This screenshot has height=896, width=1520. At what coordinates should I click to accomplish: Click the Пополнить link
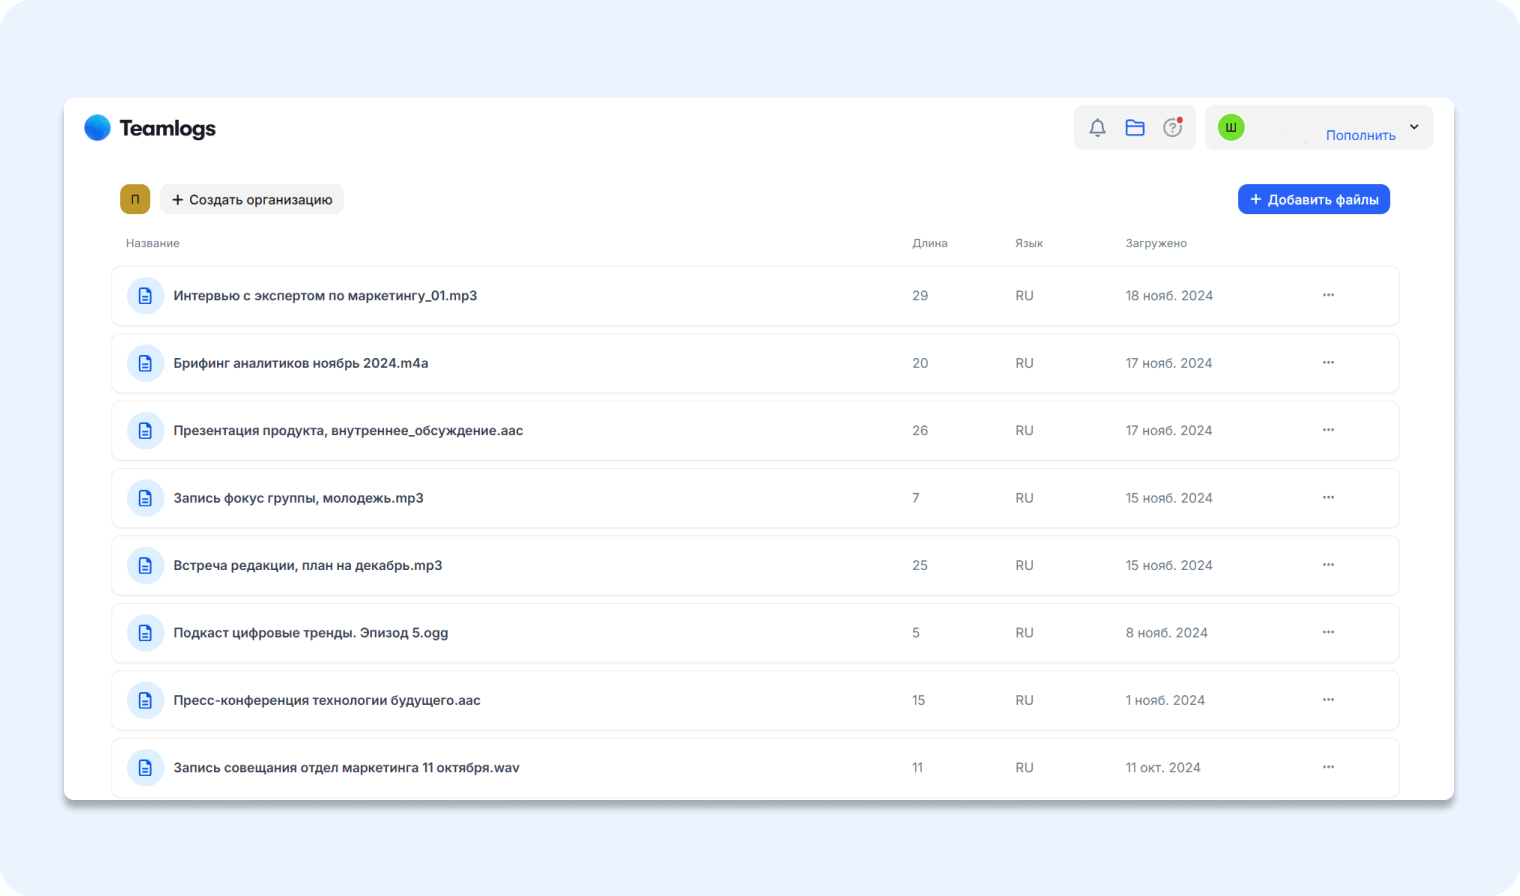[1360, 135]
